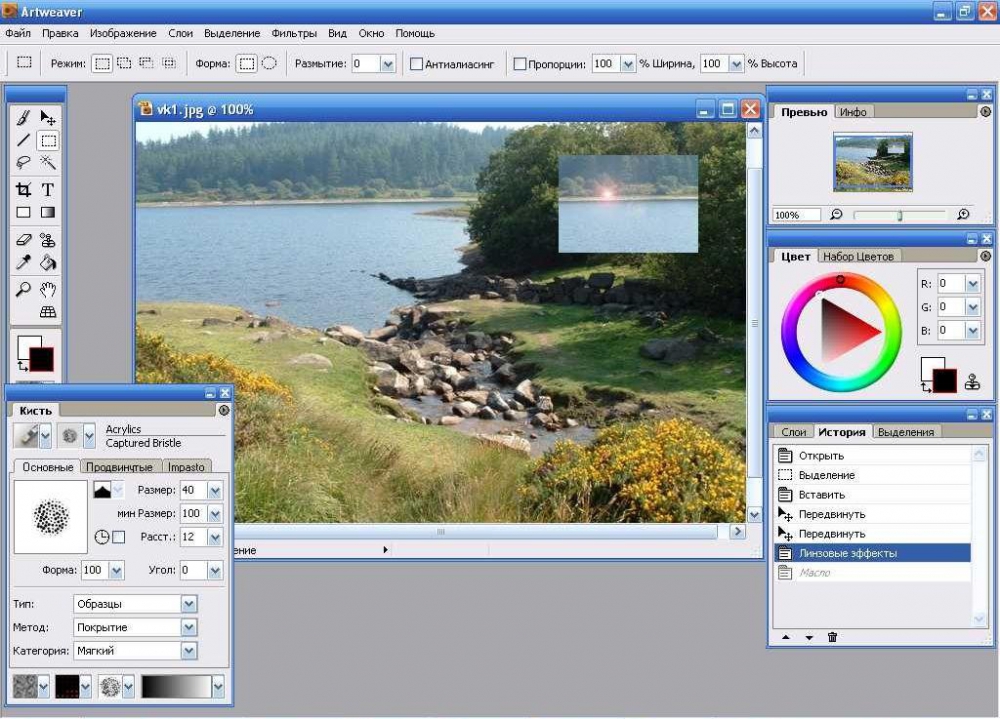This screenshot has width=1000, height=719.
Task: Open the Размытие dropdown in options bar
Action: [387, 64]
